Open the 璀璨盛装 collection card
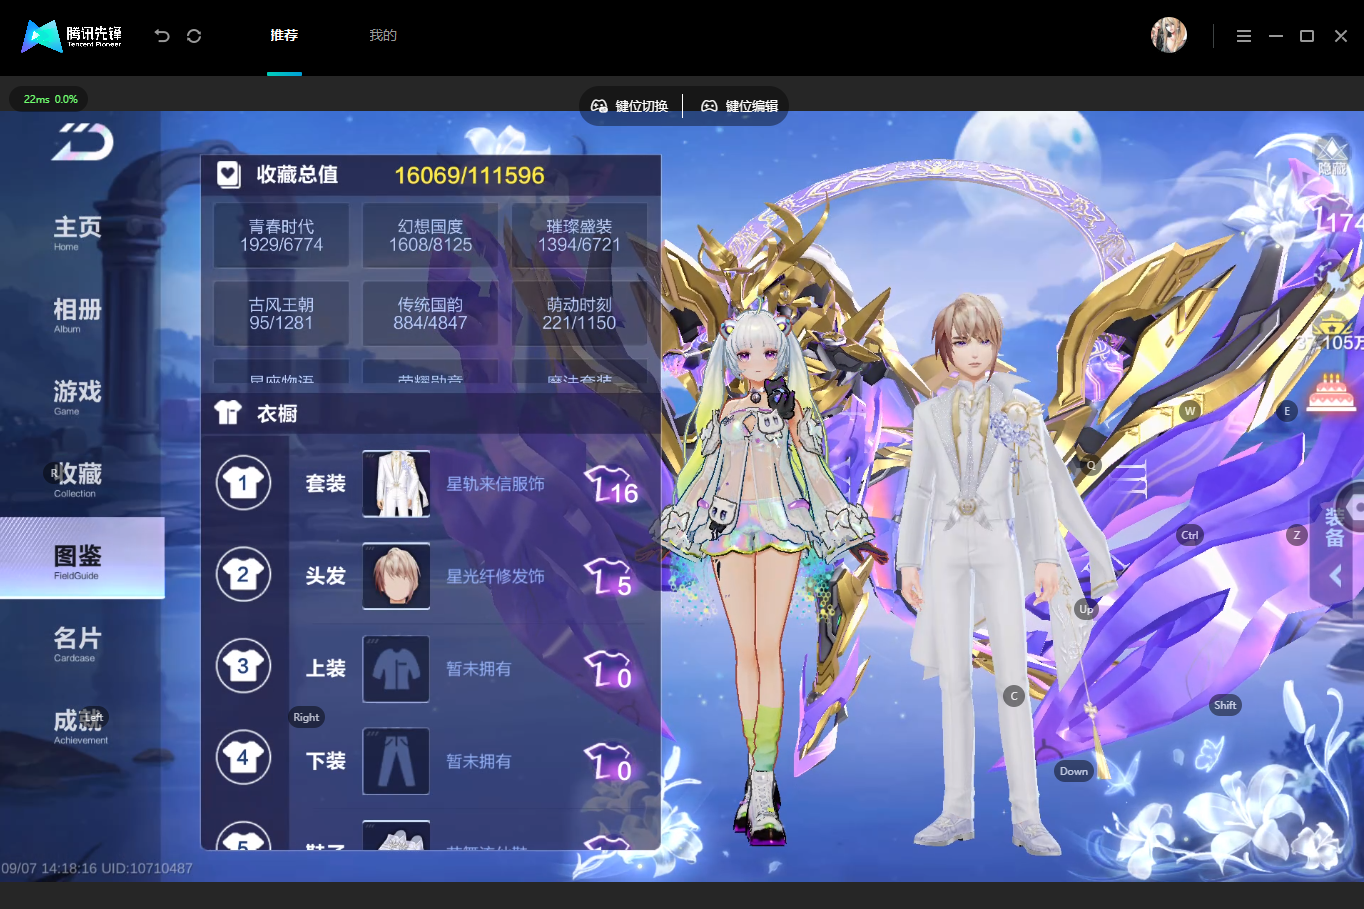 579,235
